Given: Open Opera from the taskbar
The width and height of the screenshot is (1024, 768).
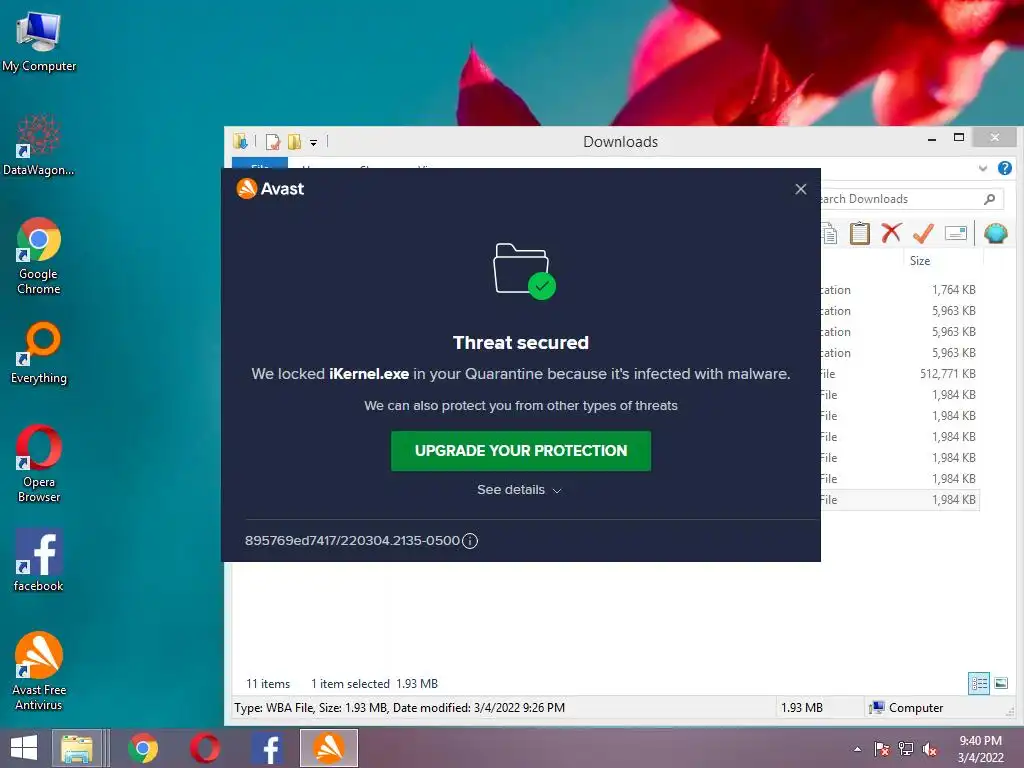Looking at the screenshot, I should click(204, 748).
